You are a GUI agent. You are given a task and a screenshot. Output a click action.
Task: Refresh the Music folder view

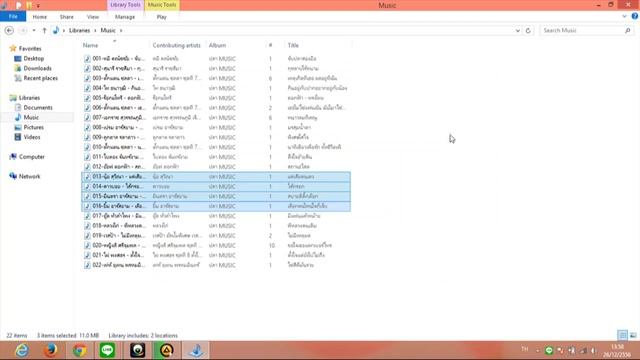(x=528, y=31)
